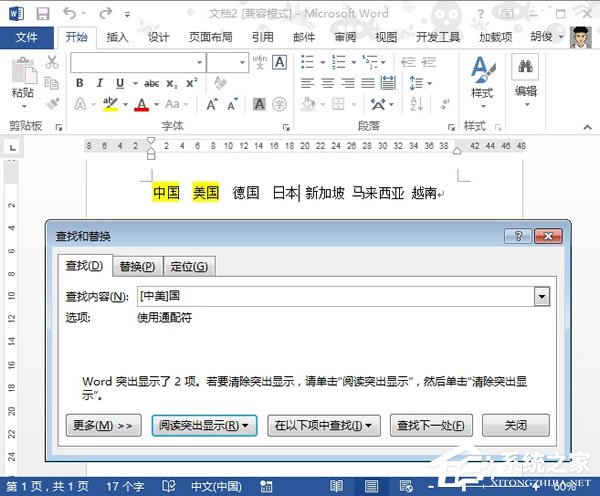
Task: Open font size dropdown
Action: point(242,62)
